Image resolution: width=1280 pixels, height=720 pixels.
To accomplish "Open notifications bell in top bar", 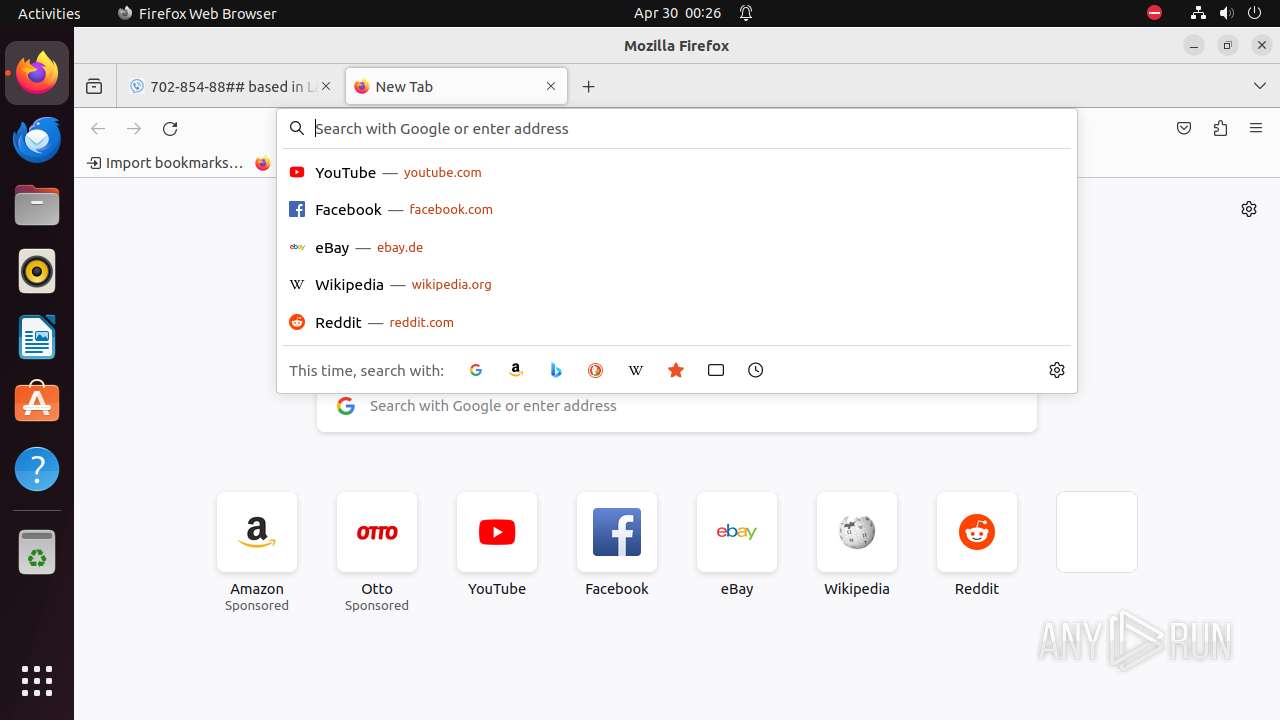I will click(x=746, y=13).
